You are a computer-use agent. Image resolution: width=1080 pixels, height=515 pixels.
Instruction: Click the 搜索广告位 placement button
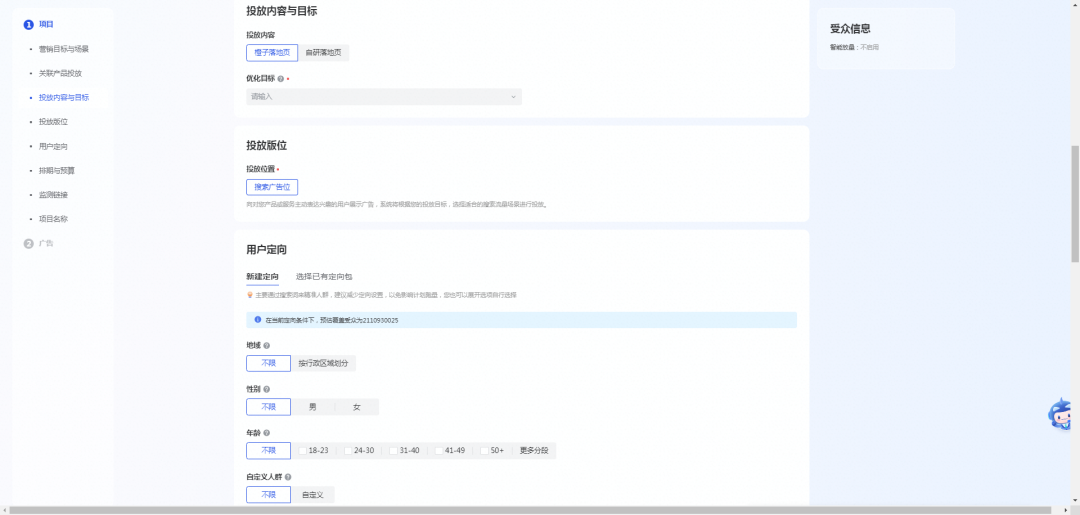point(272,187)
